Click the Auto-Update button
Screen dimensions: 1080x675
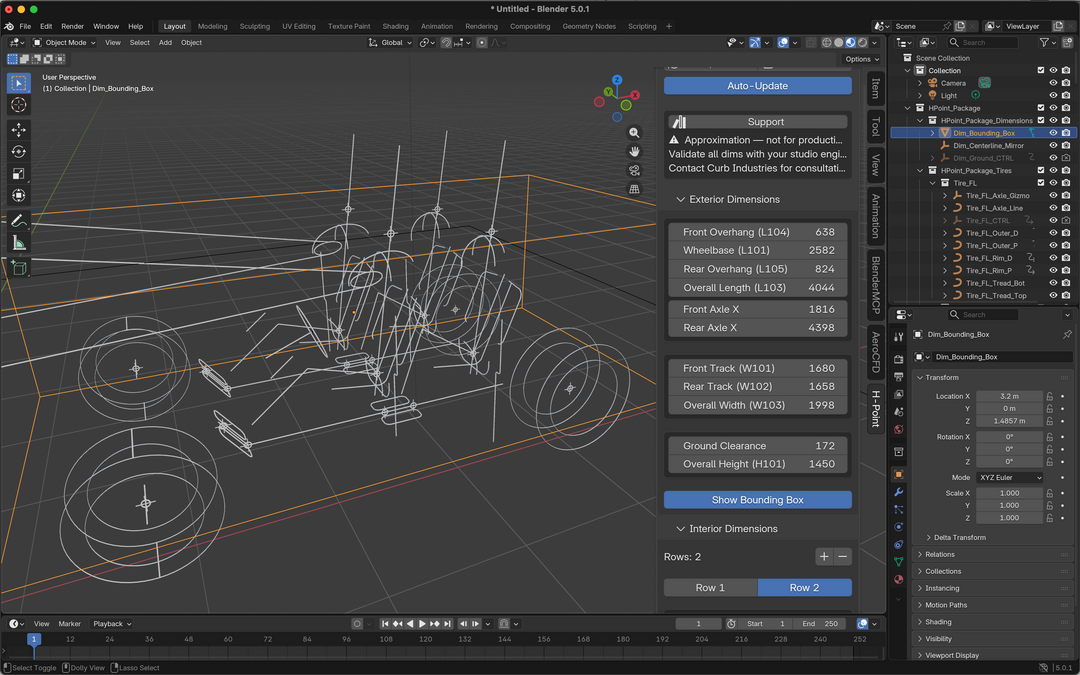tap(758, 86)
